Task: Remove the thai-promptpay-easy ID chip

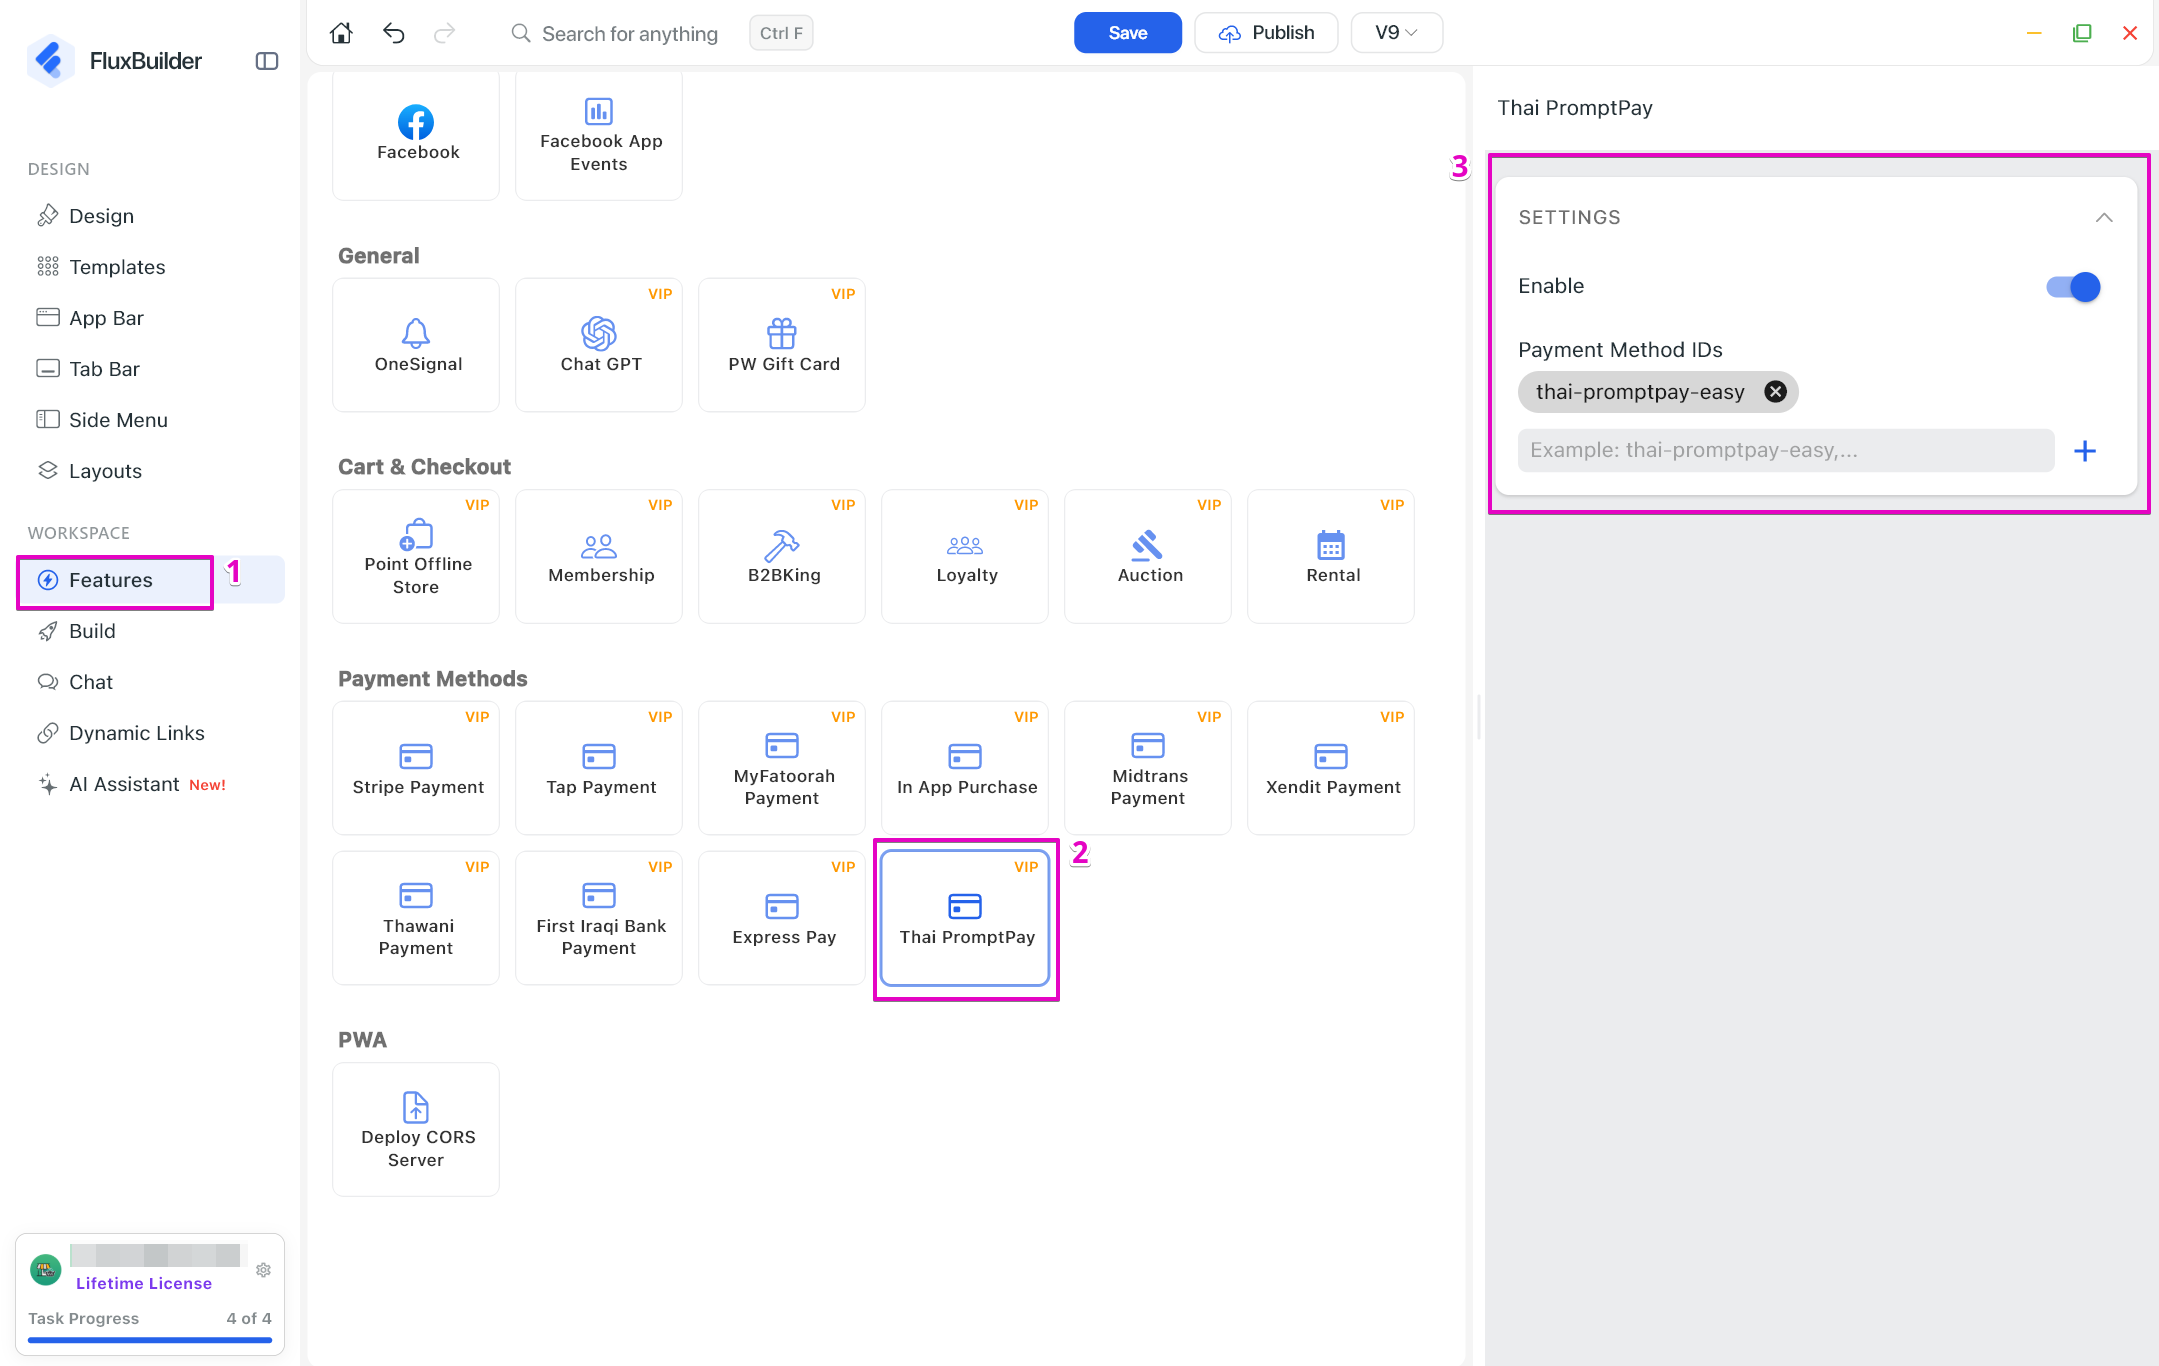Action: click(1775, 392)
